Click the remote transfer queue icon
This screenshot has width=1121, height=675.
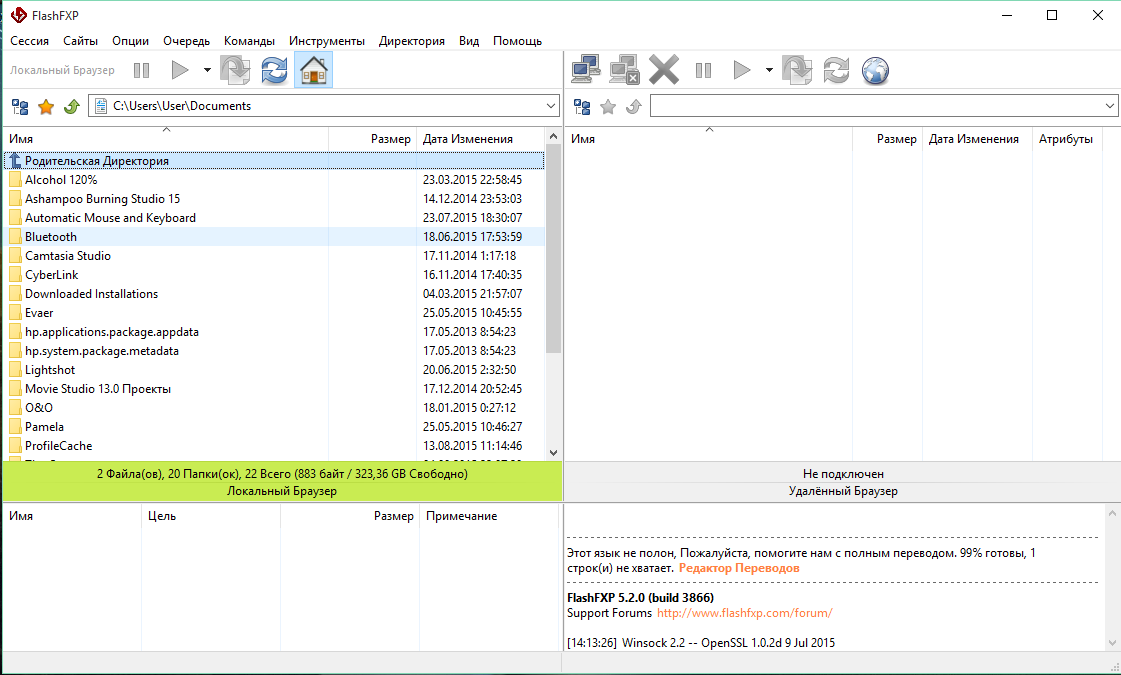point(797,70)
